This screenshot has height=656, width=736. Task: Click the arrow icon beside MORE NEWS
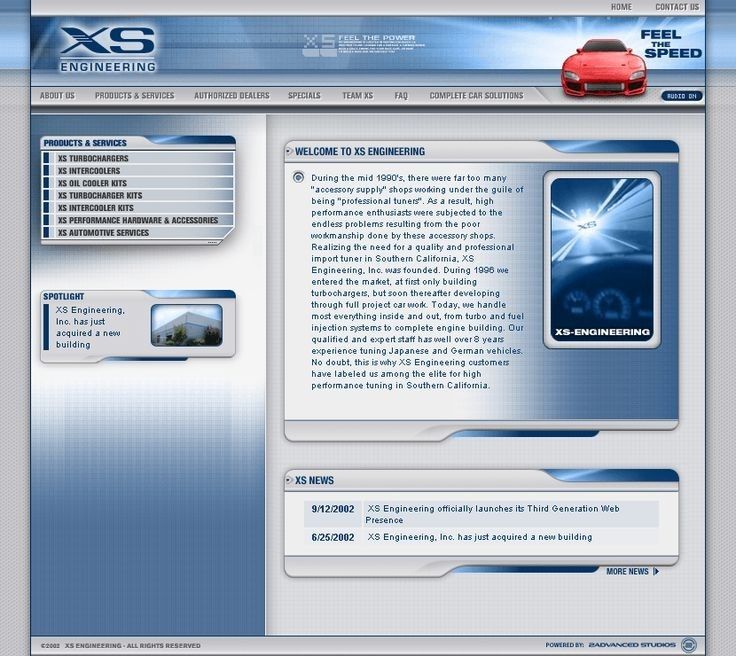pos(656,572)
